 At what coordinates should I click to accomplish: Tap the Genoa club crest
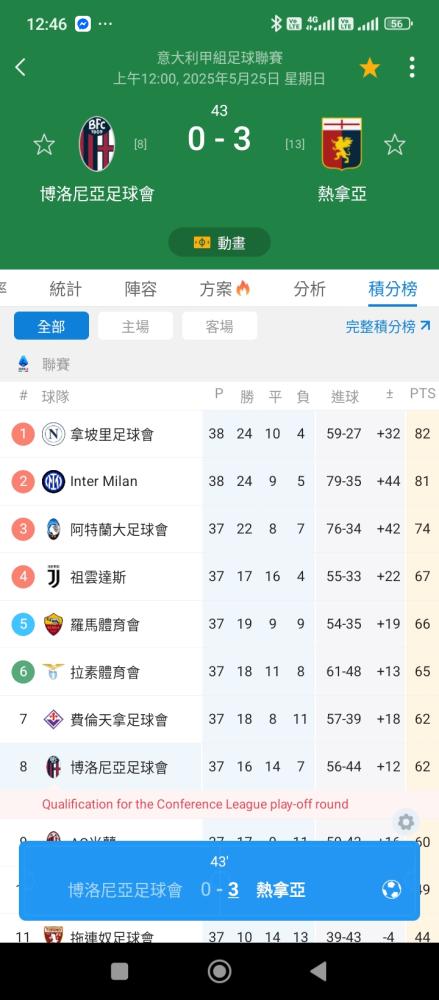341,144
